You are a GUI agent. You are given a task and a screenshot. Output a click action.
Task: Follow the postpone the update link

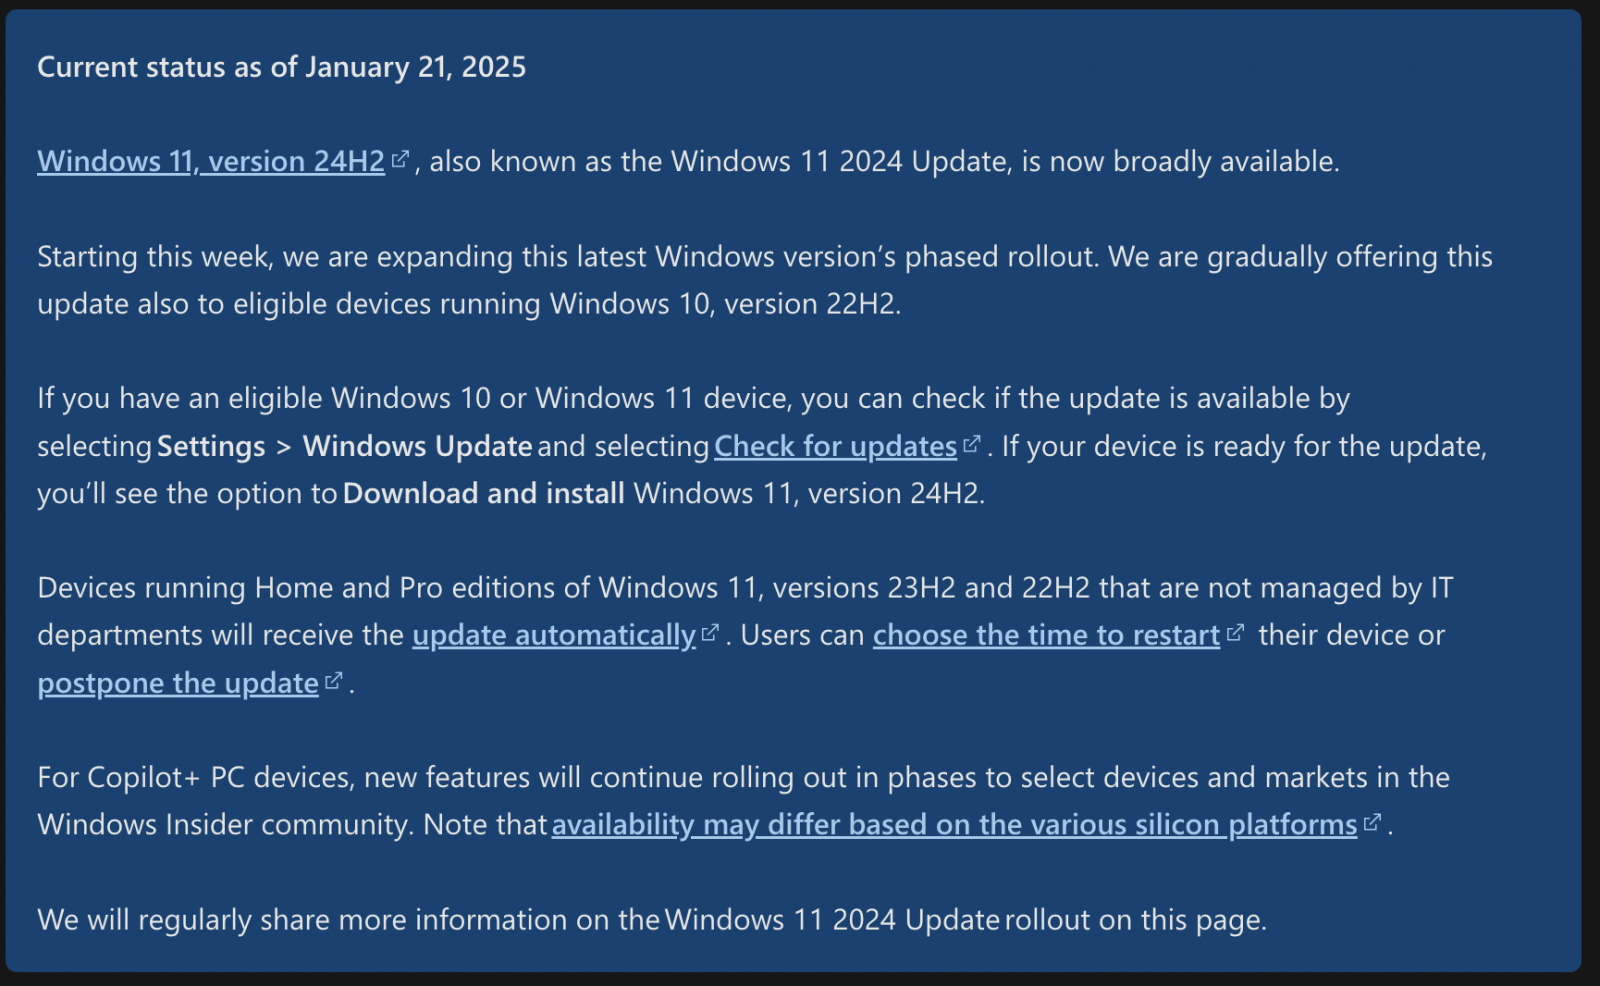click(x=178, y=683)
